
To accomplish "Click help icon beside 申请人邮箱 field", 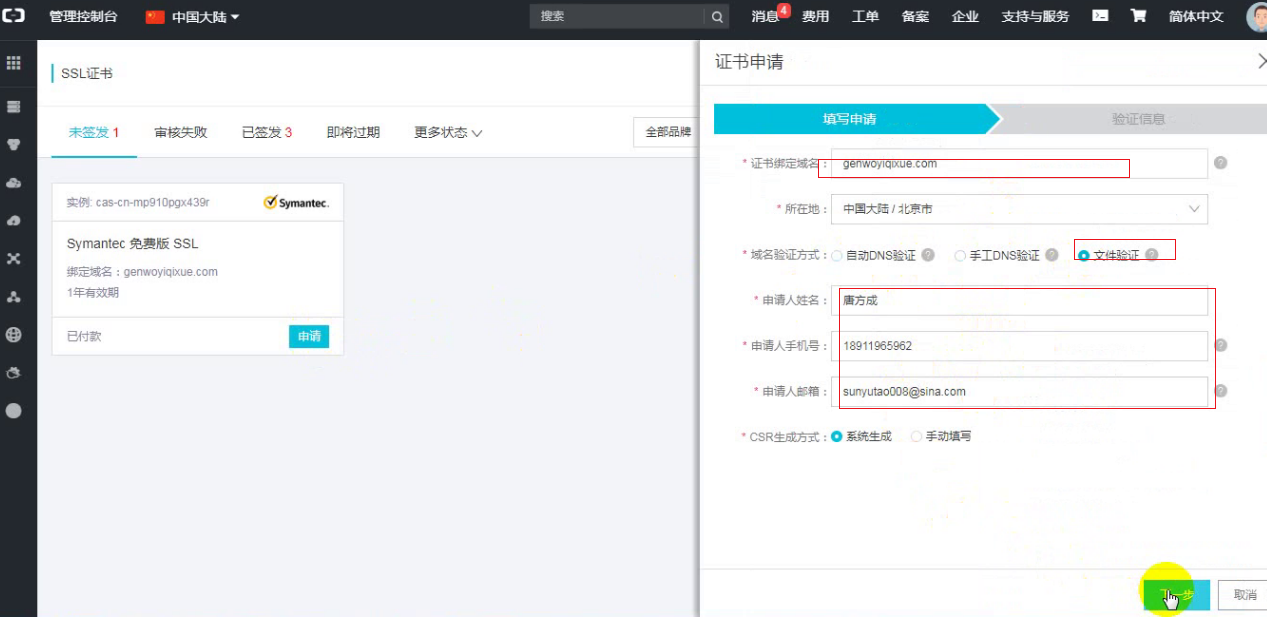I will 1221,391.
